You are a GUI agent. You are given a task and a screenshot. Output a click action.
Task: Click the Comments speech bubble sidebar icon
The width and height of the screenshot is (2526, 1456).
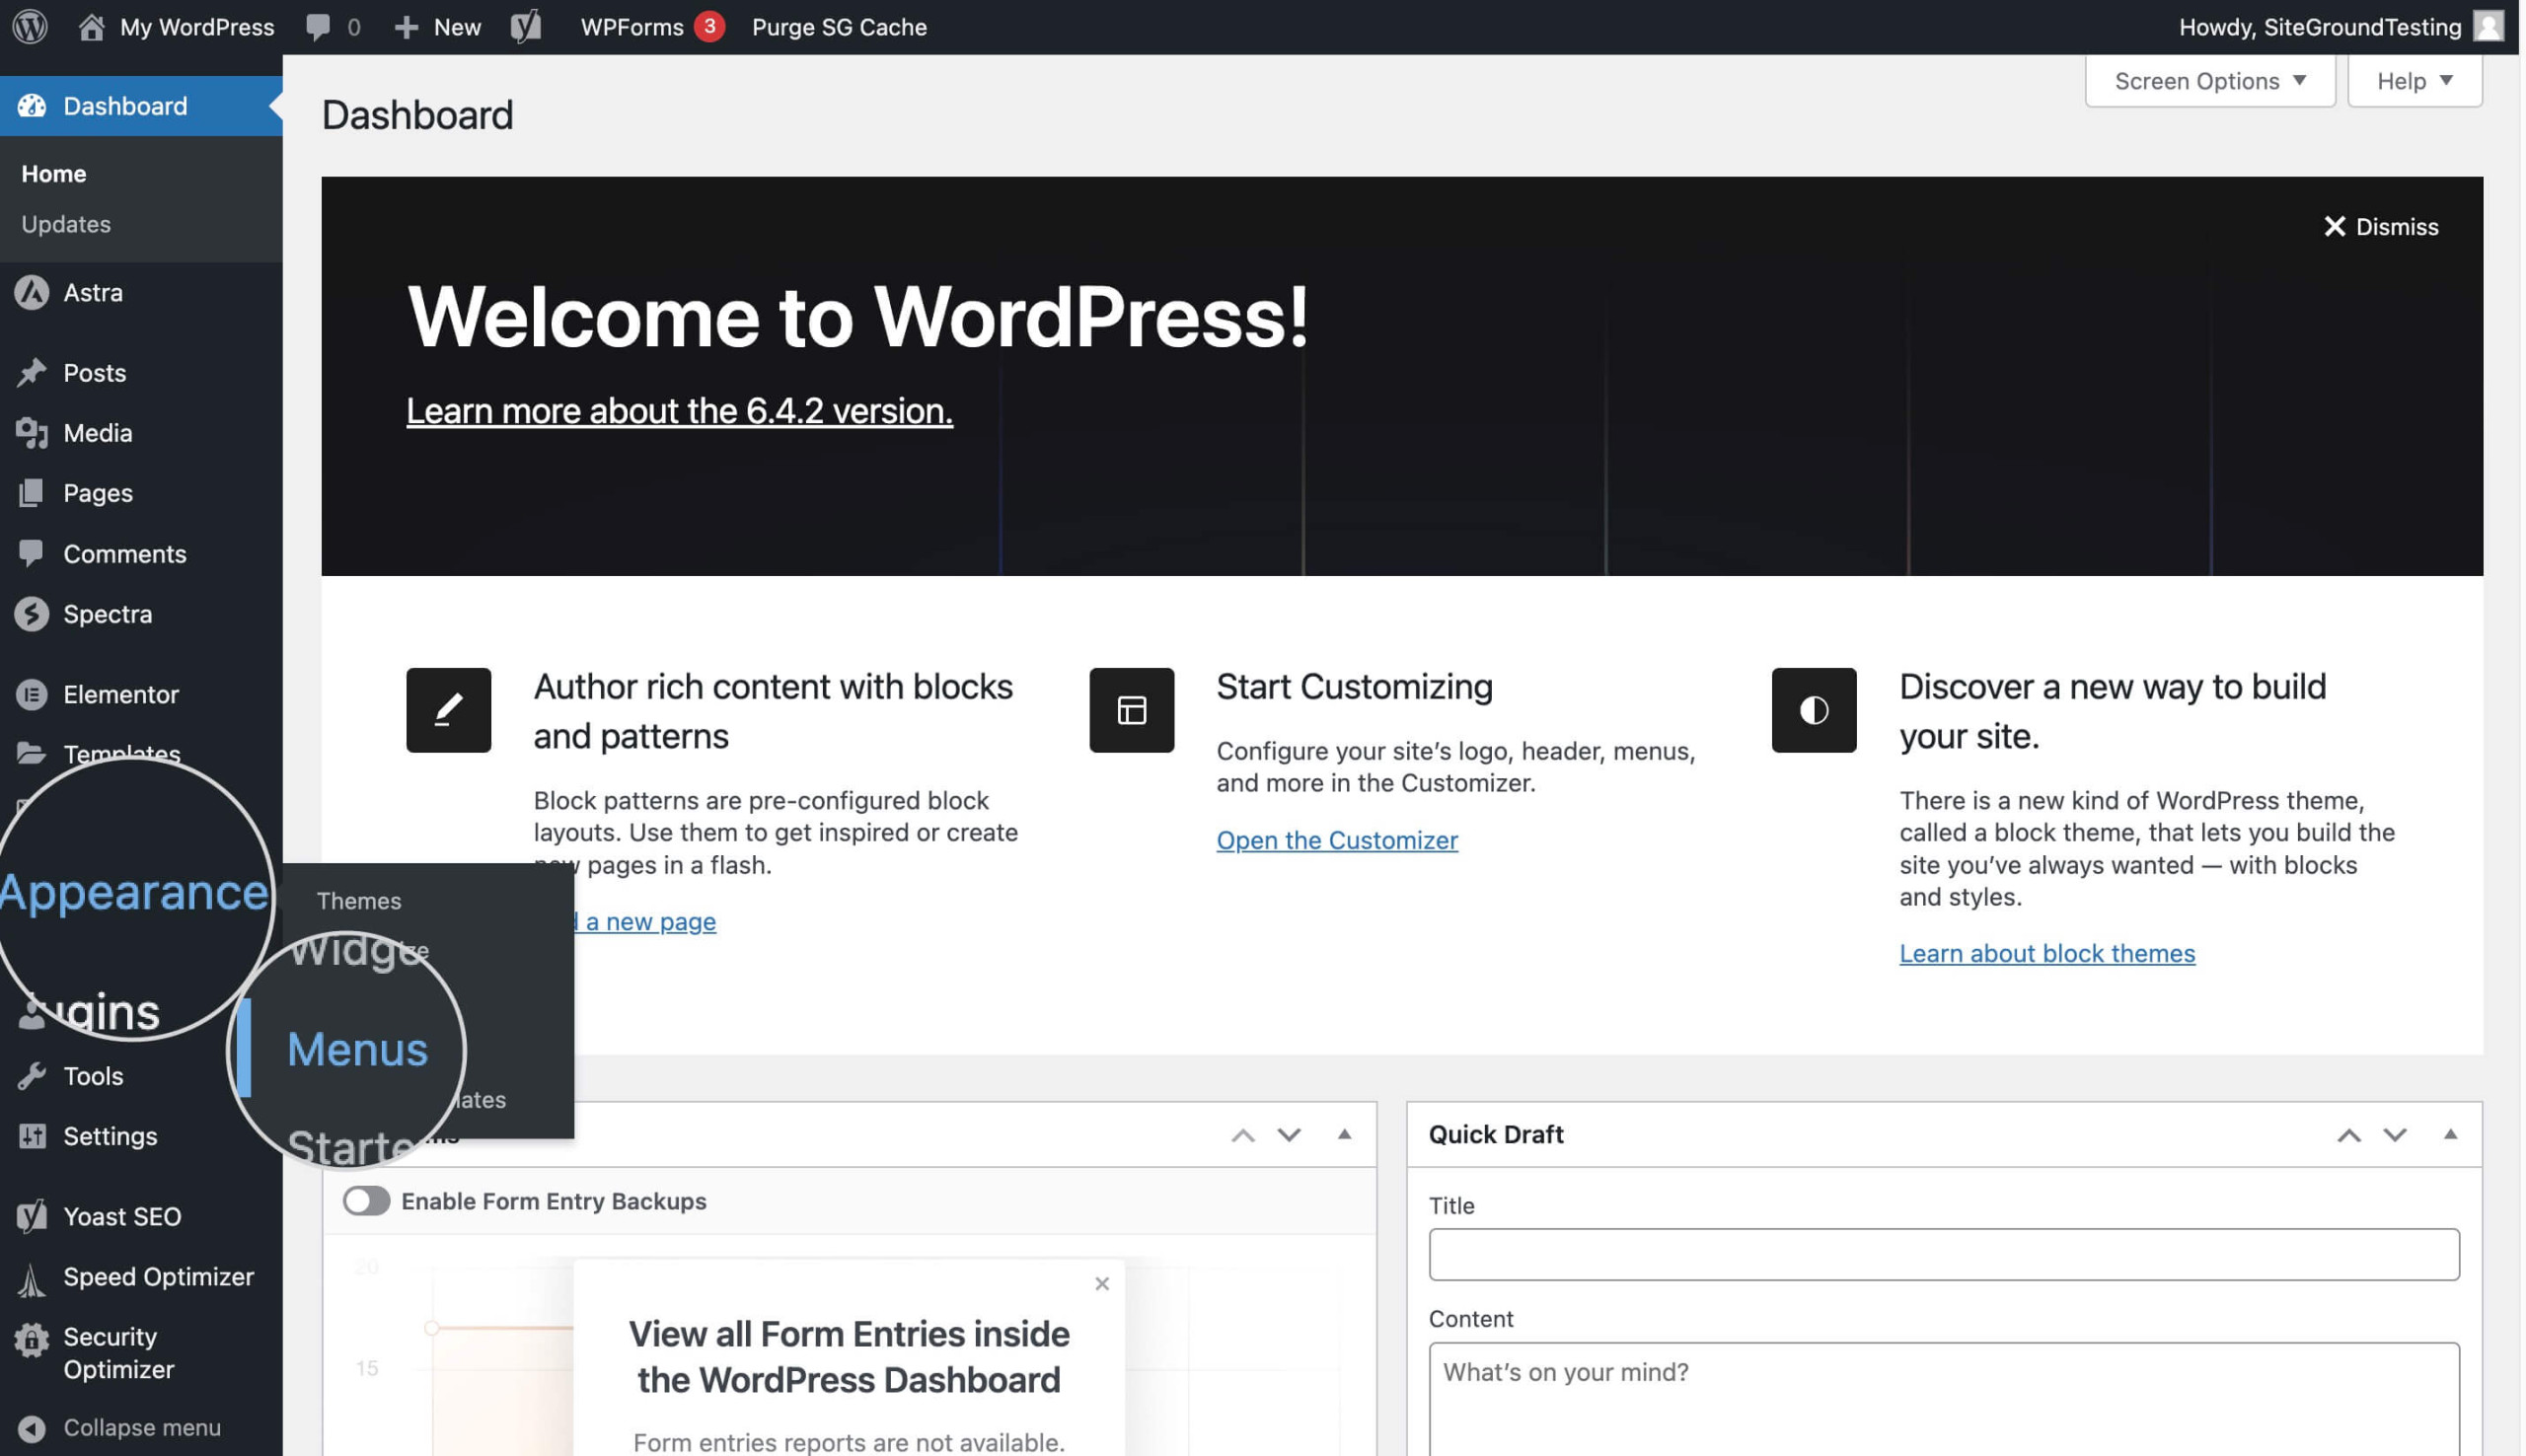pos(32,553)
